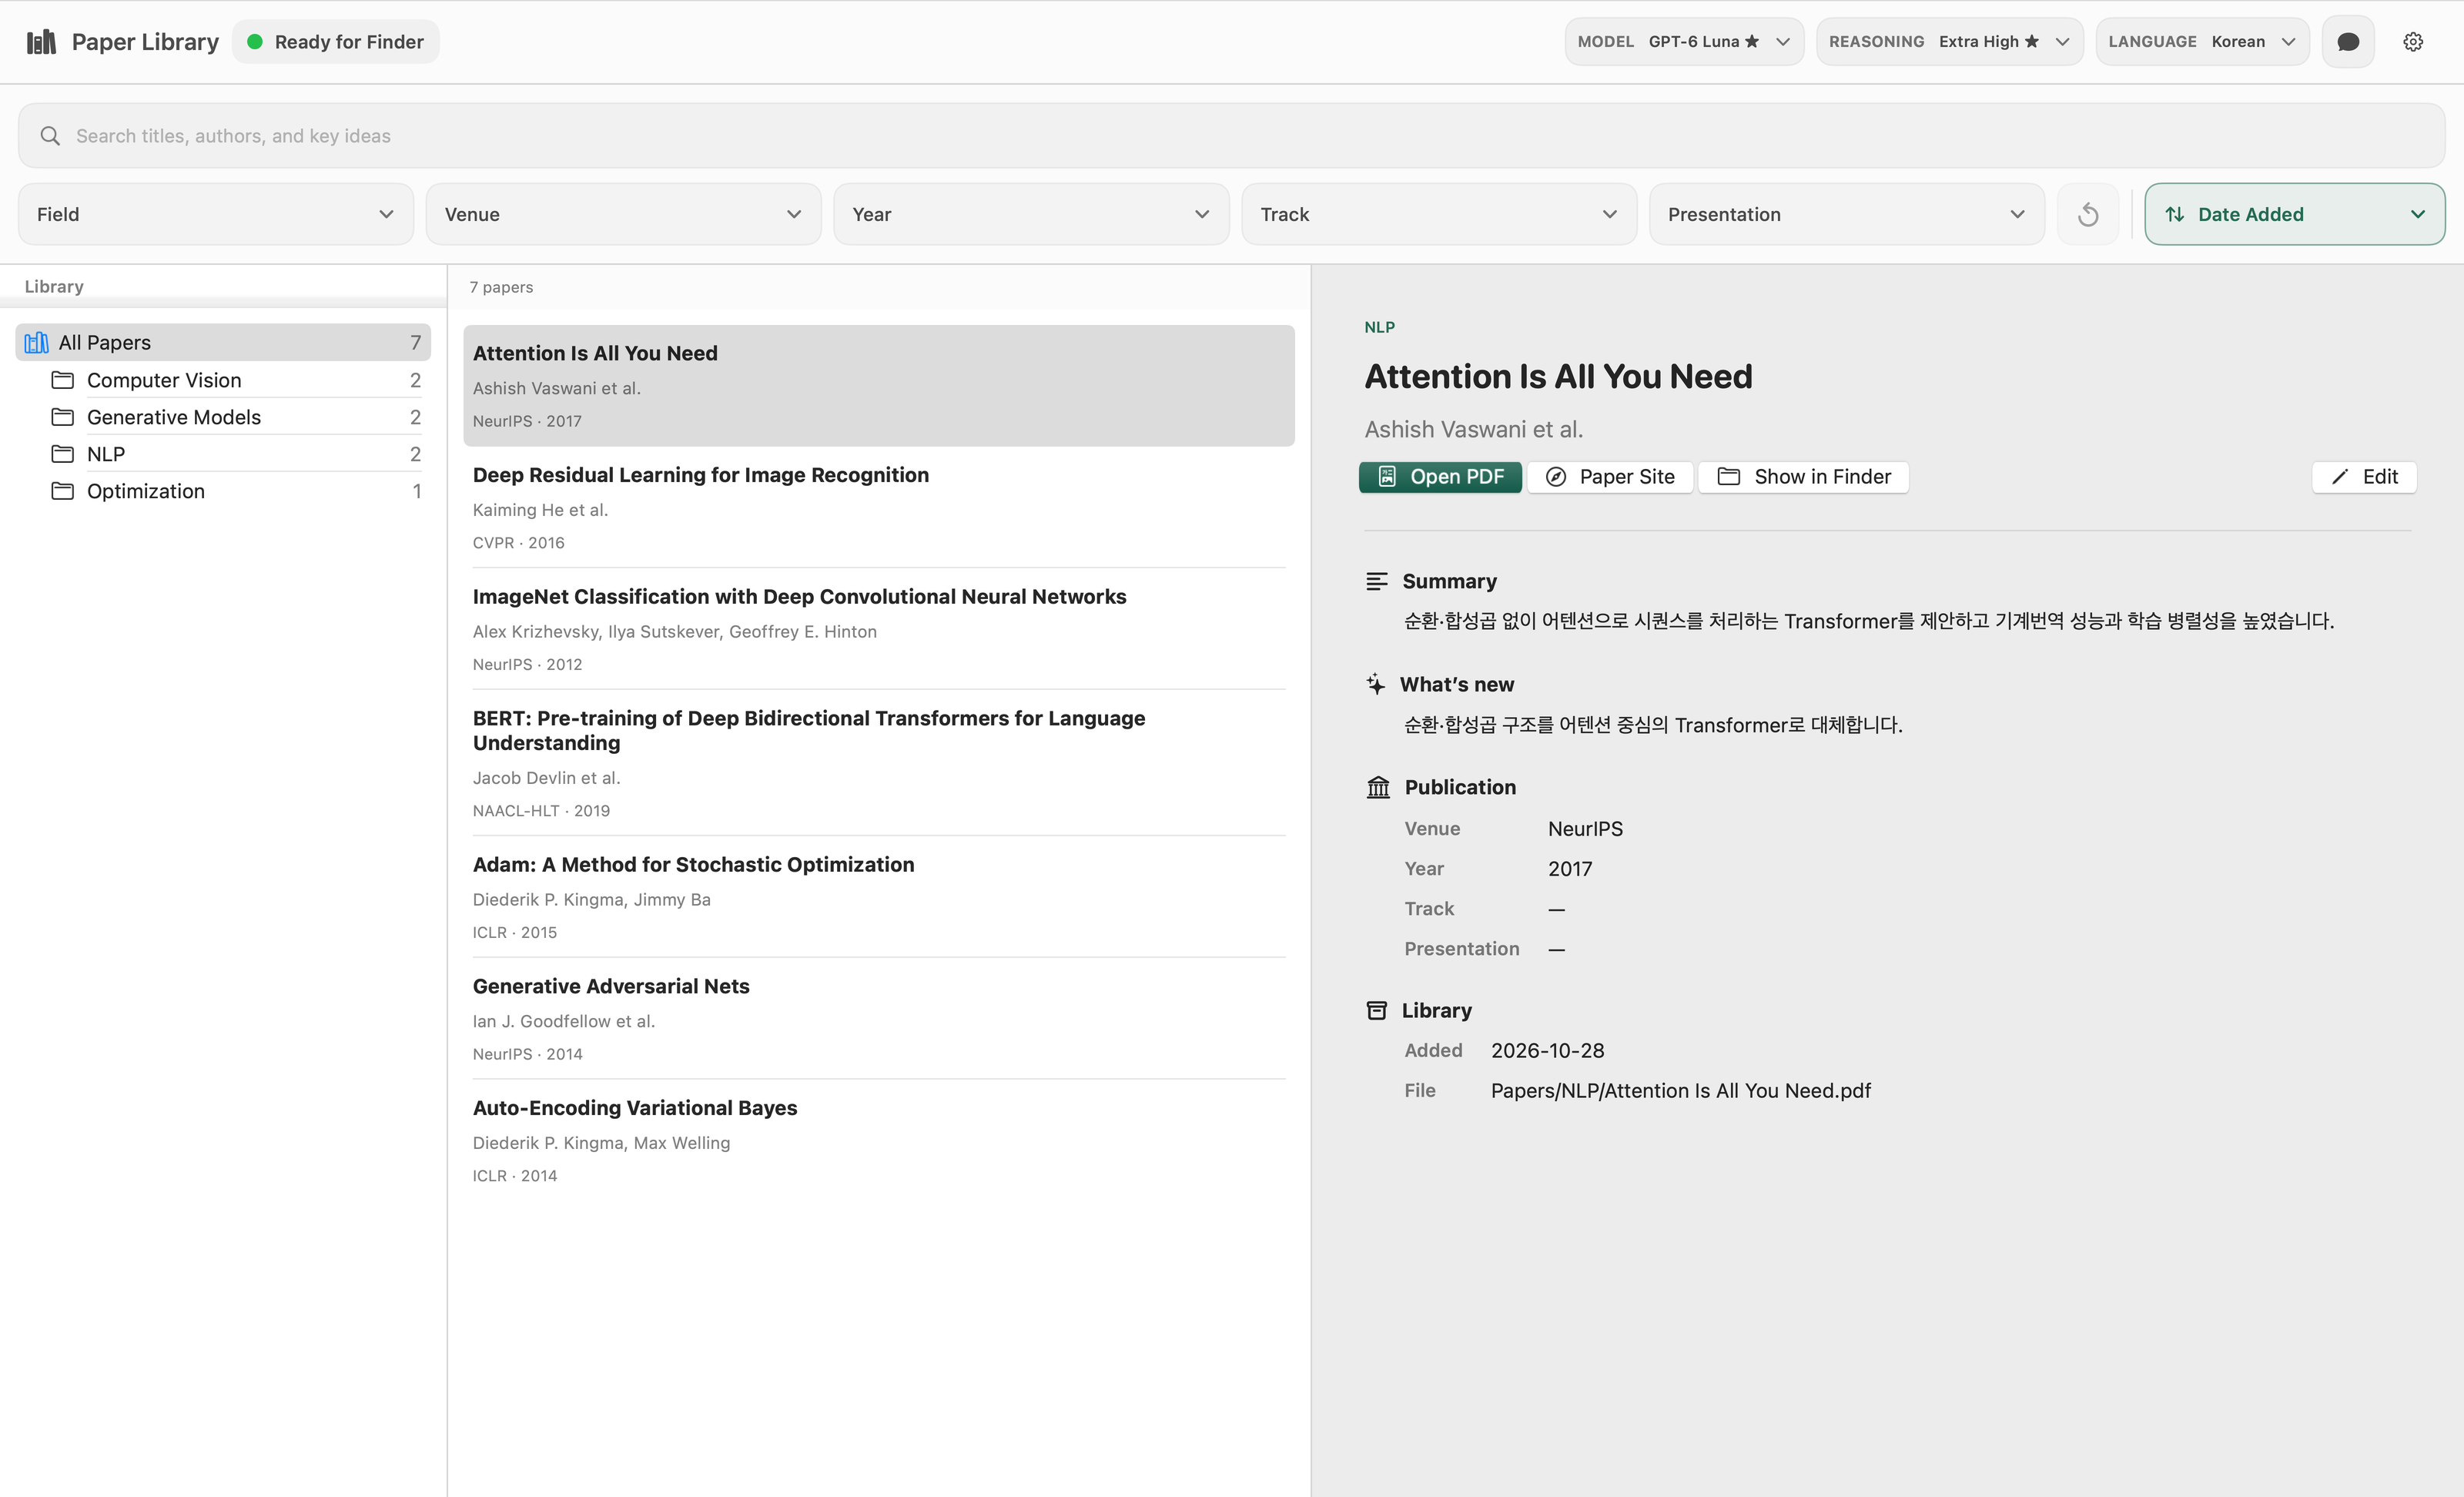
Task: Select the Generative Adversarial Nets paper
Action: click(x=878, y=1019)
